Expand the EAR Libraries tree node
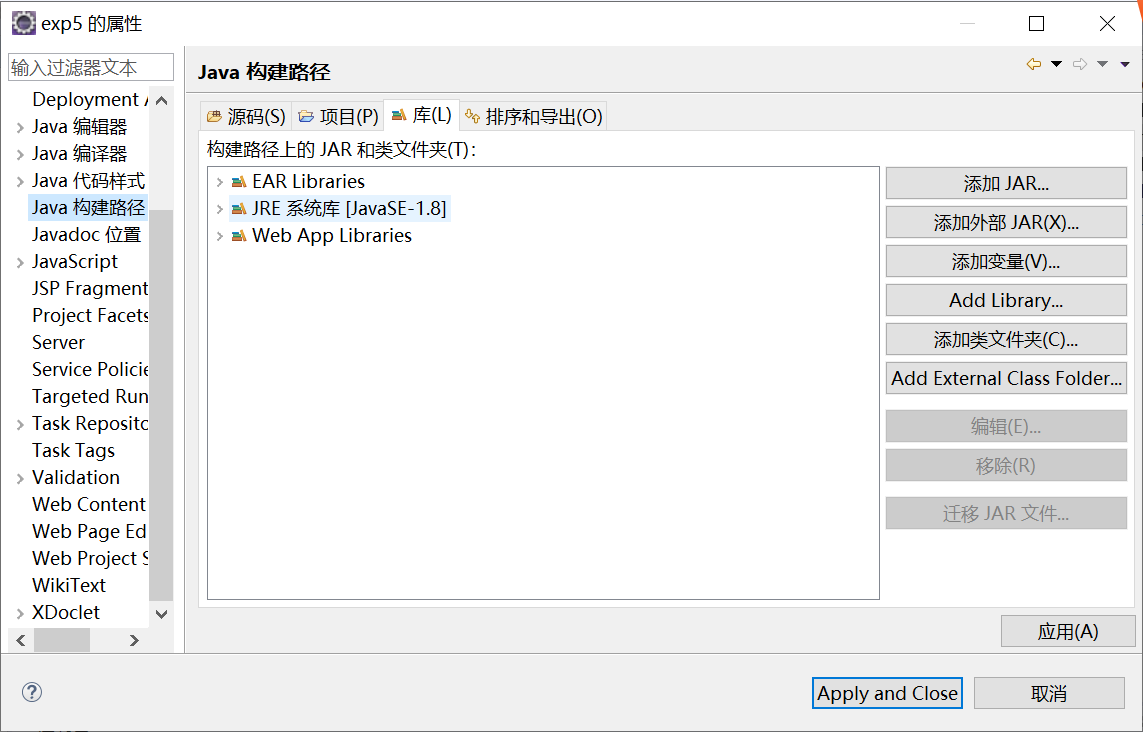Viewport: 1143px width, 732px height. (219, 182)
